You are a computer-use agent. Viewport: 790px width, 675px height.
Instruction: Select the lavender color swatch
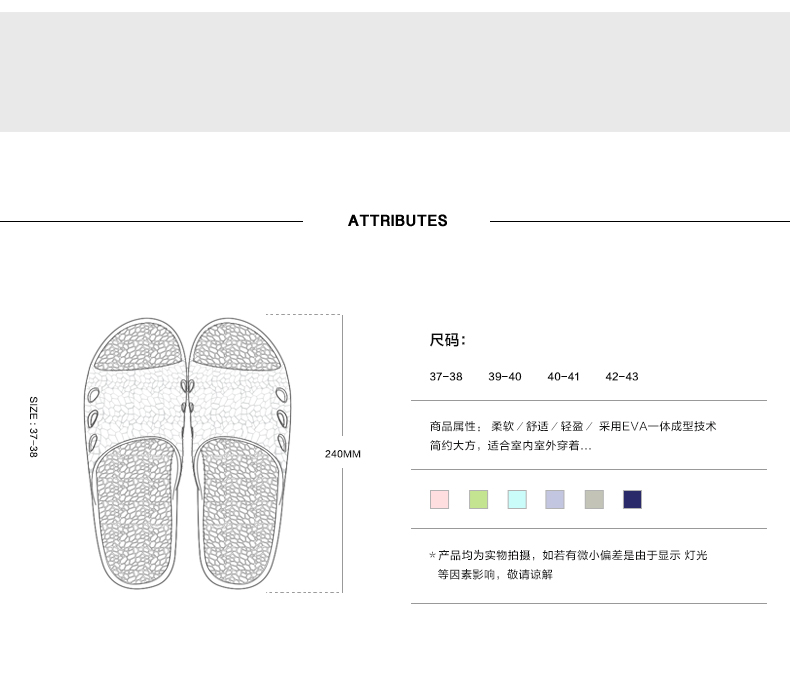coord(555,499)
